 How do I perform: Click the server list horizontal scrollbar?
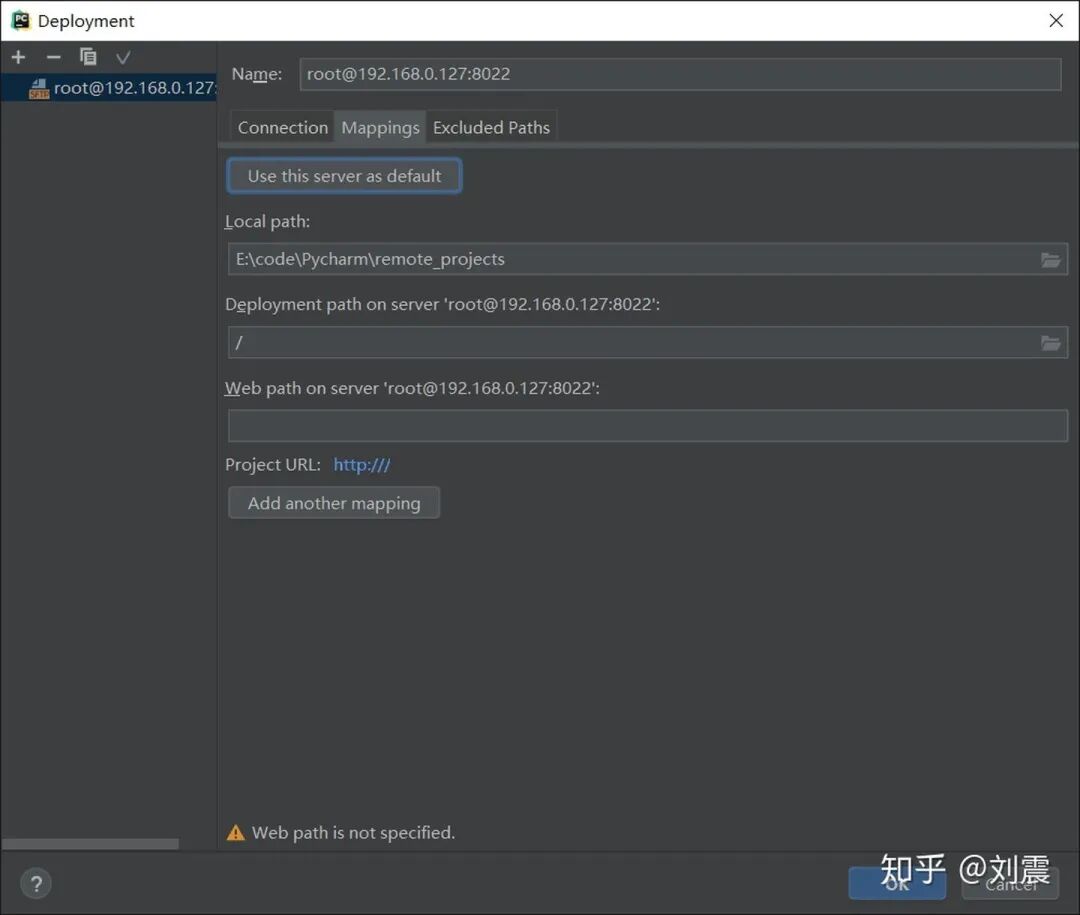pyautogui.click(x=90, y=844)
